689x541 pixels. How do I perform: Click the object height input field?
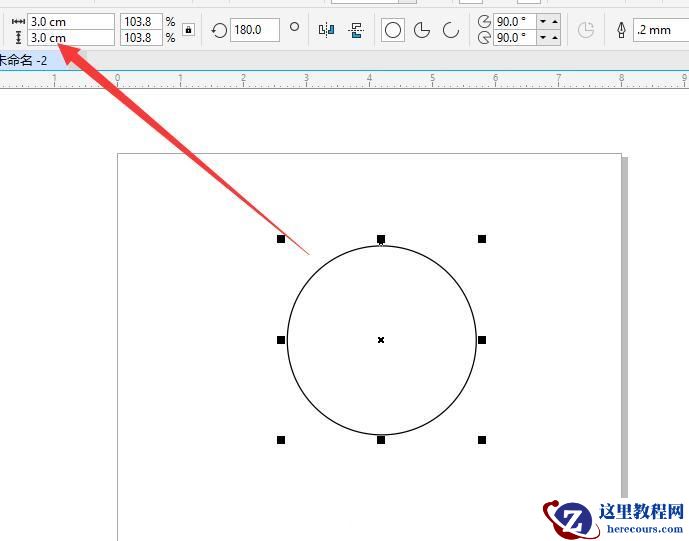tap(70, 38)
